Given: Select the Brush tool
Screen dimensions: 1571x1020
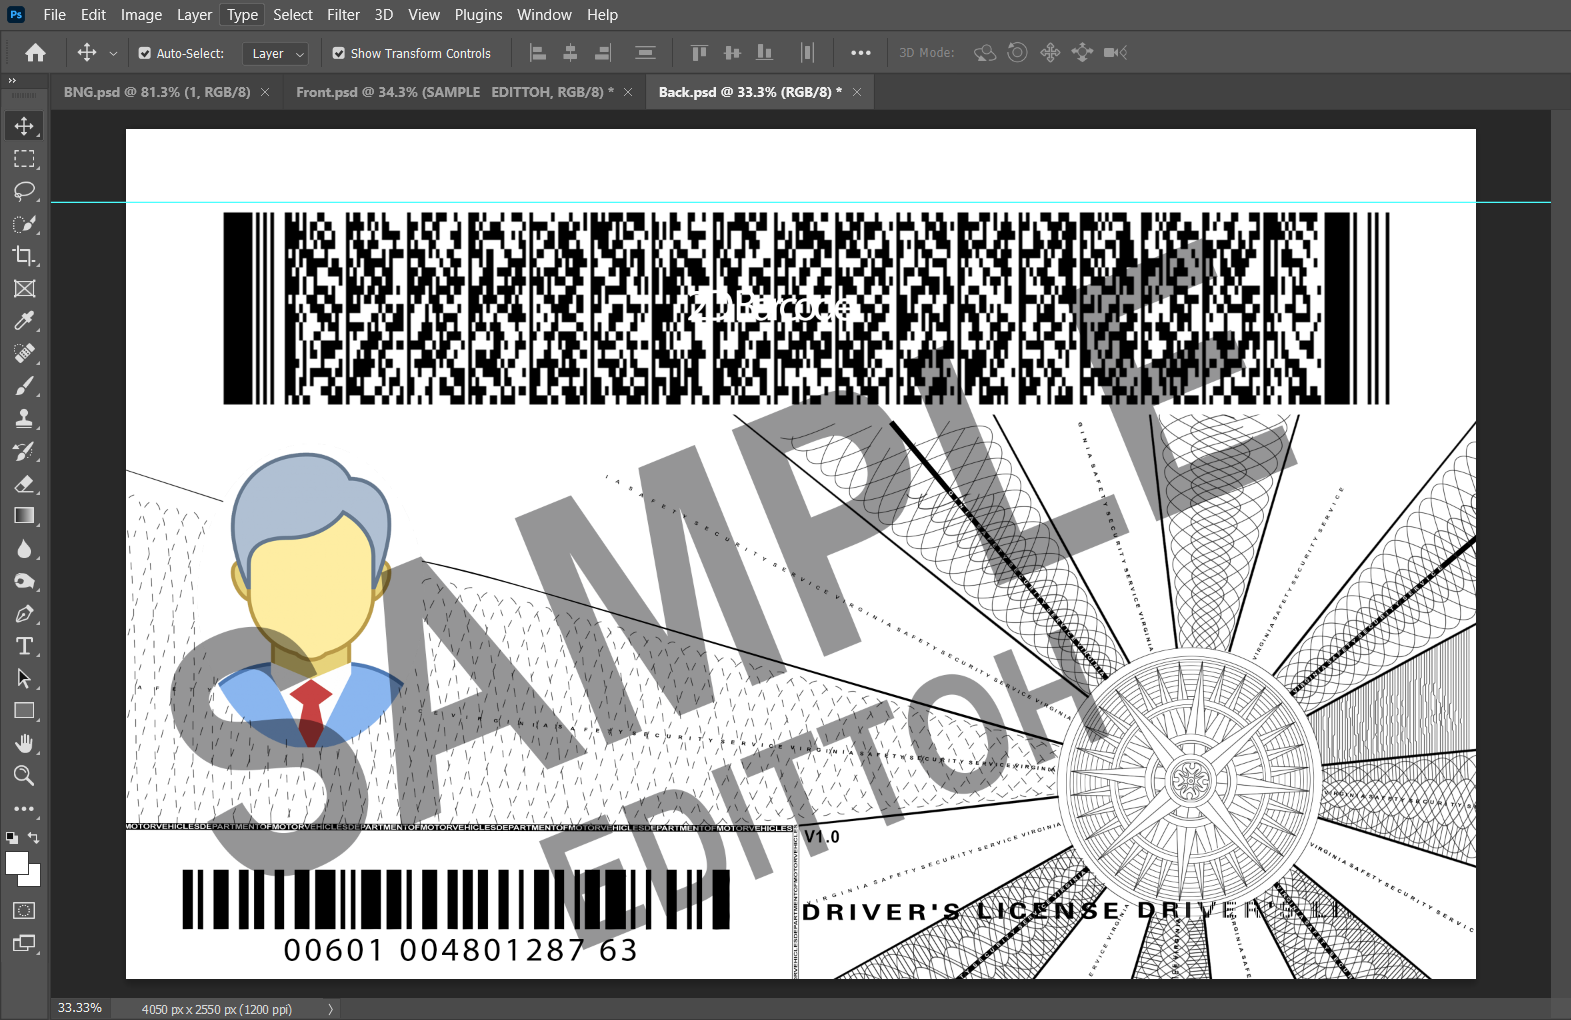Looking at the screenshot, I should [x=24, y=386].
